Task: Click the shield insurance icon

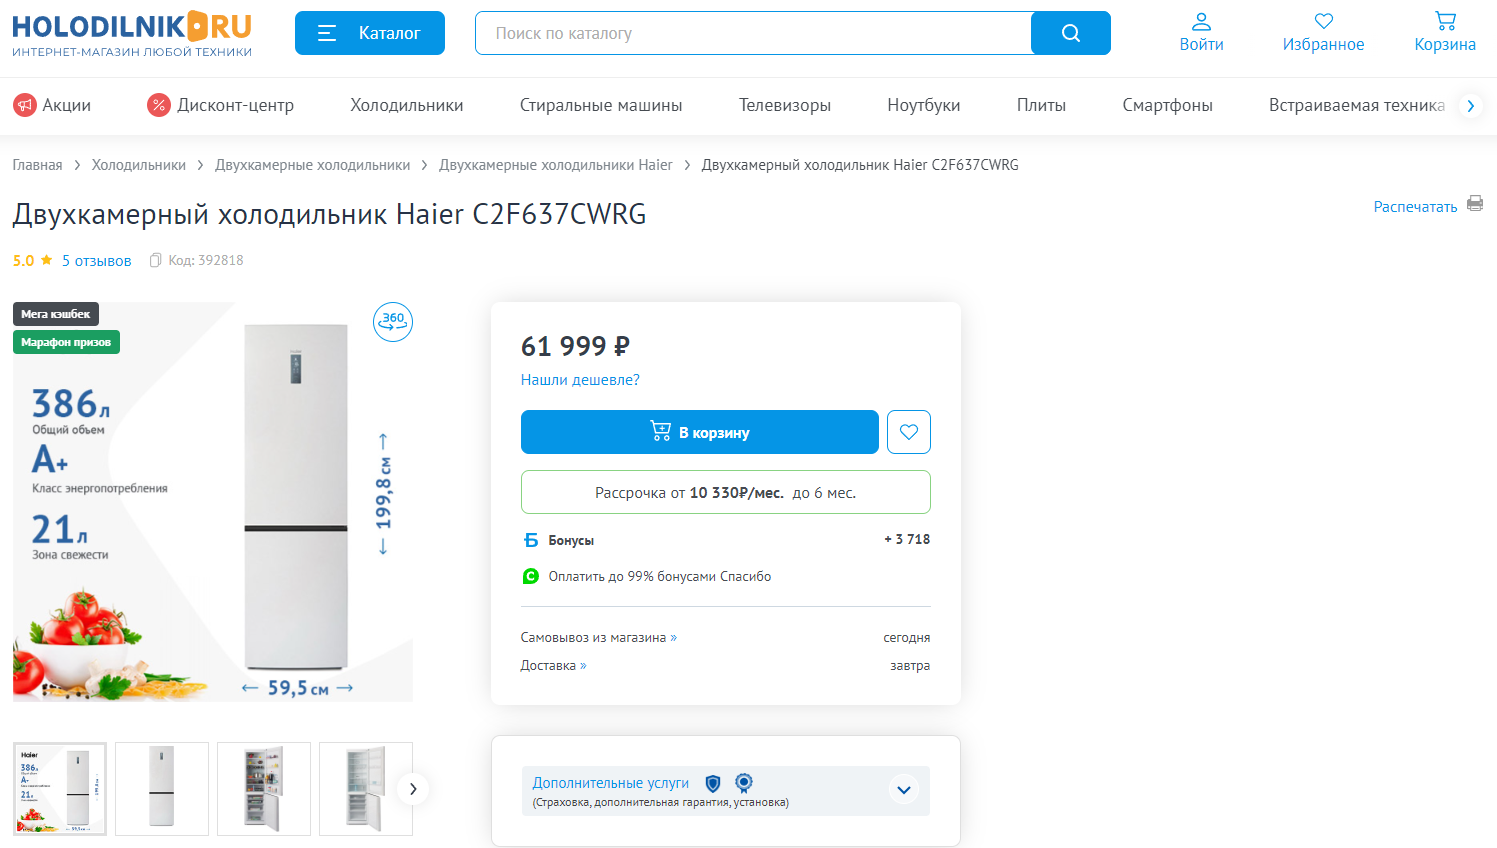Action: pos(713,783)
